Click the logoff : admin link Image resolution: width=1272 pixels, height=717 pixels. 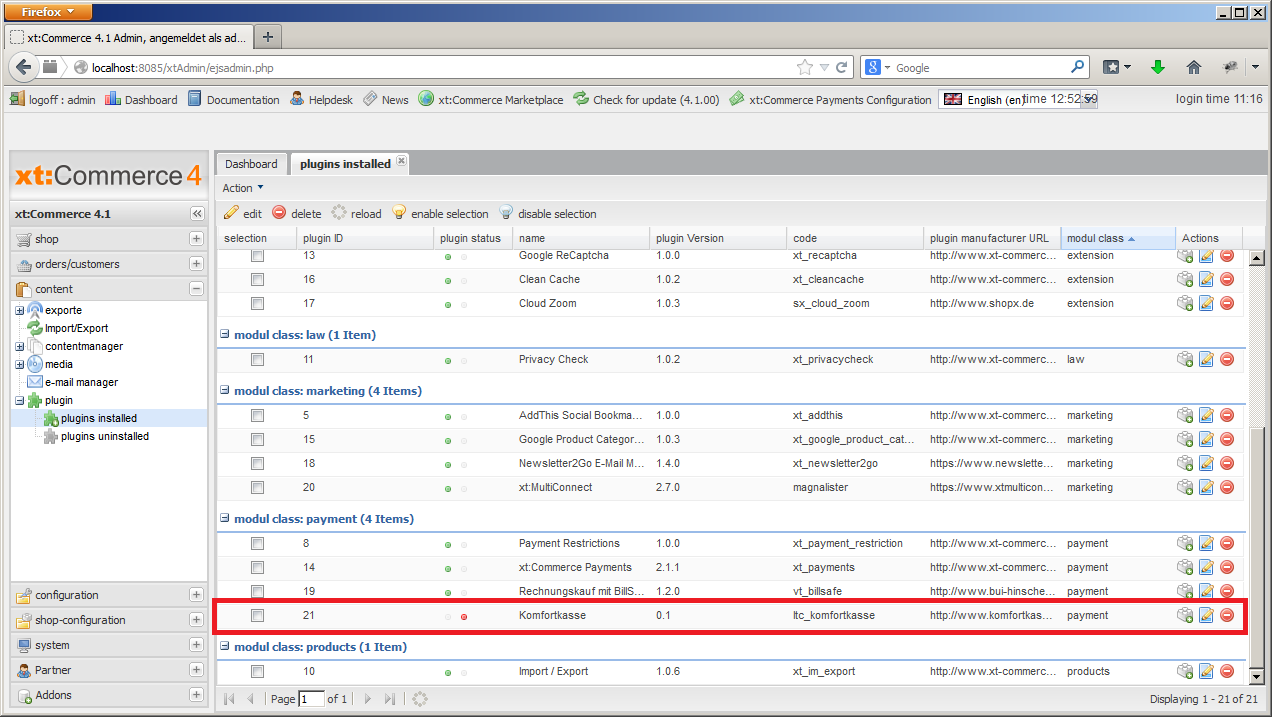click(53, 99)
